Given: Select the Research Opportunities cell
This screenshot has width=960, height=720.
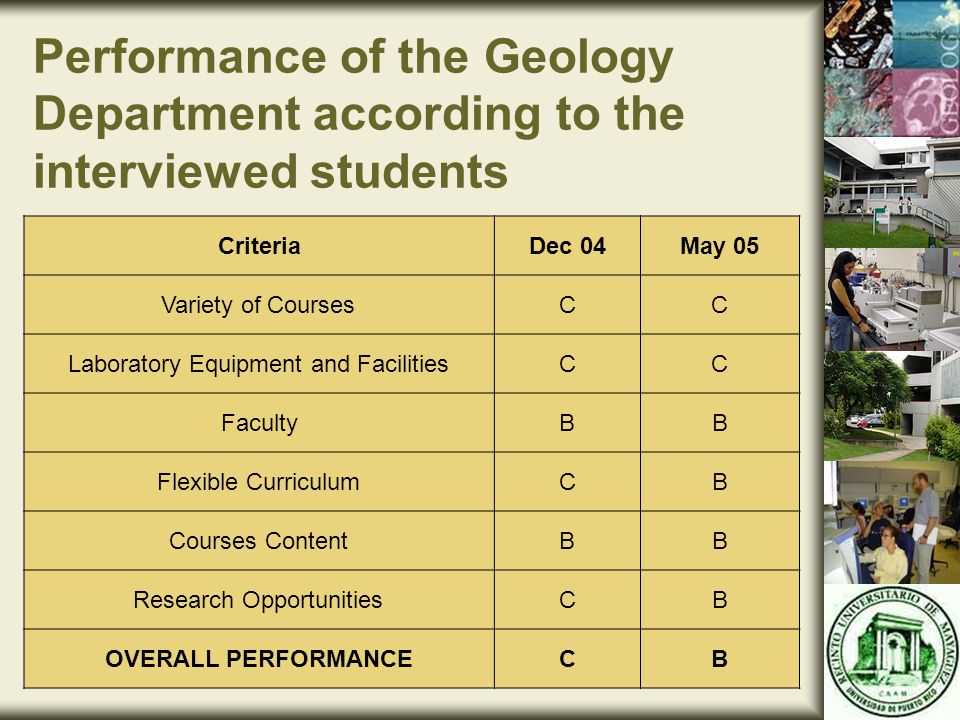Looking at the screenshot, I should point(259,600).
